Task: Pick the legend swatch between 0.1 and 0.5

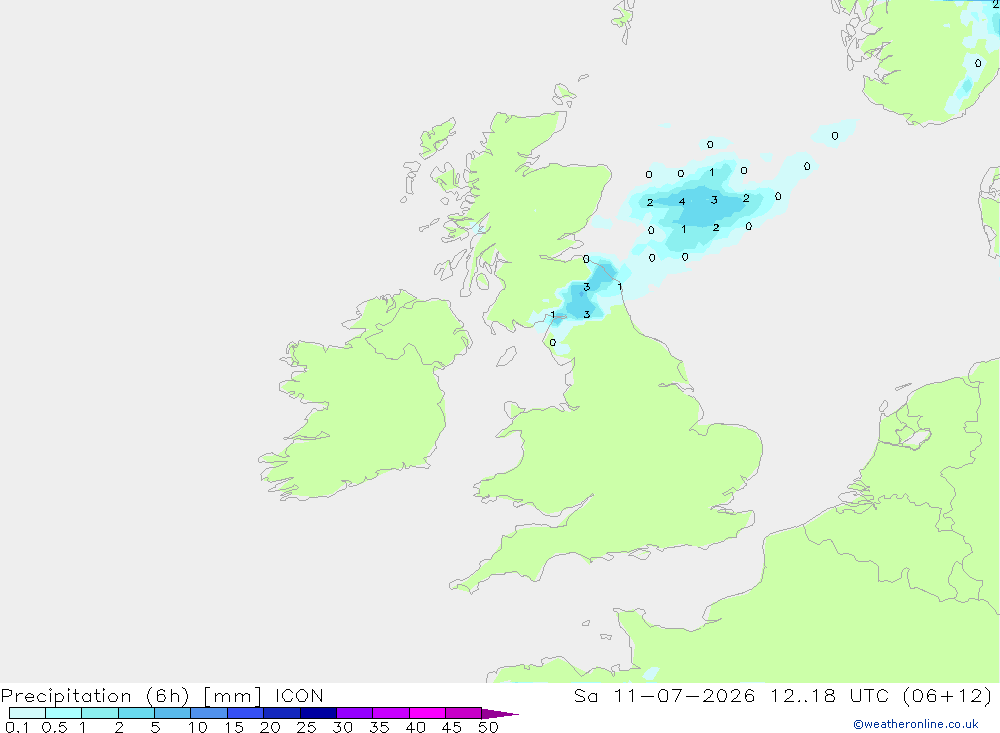Action: (27, 713)
